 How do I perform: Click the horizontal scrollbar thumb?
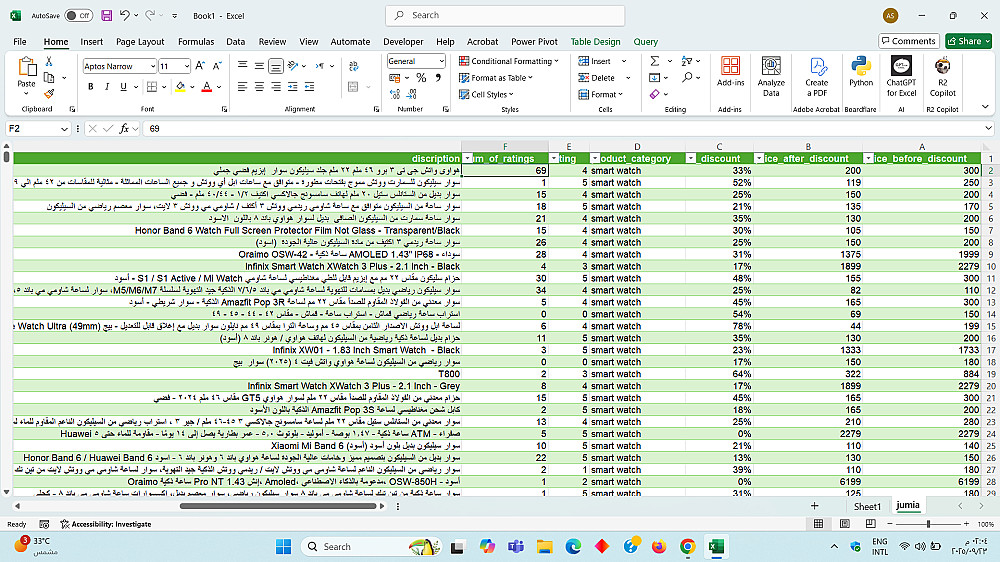[278, 506]
